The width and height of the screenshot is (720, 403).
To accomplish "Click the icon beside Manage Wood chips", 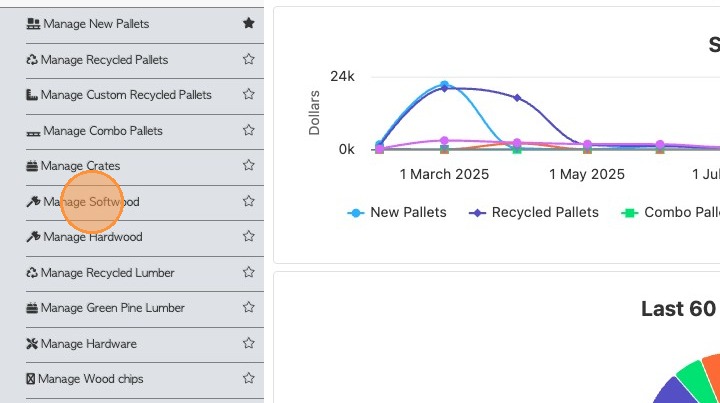I will 31,379.
